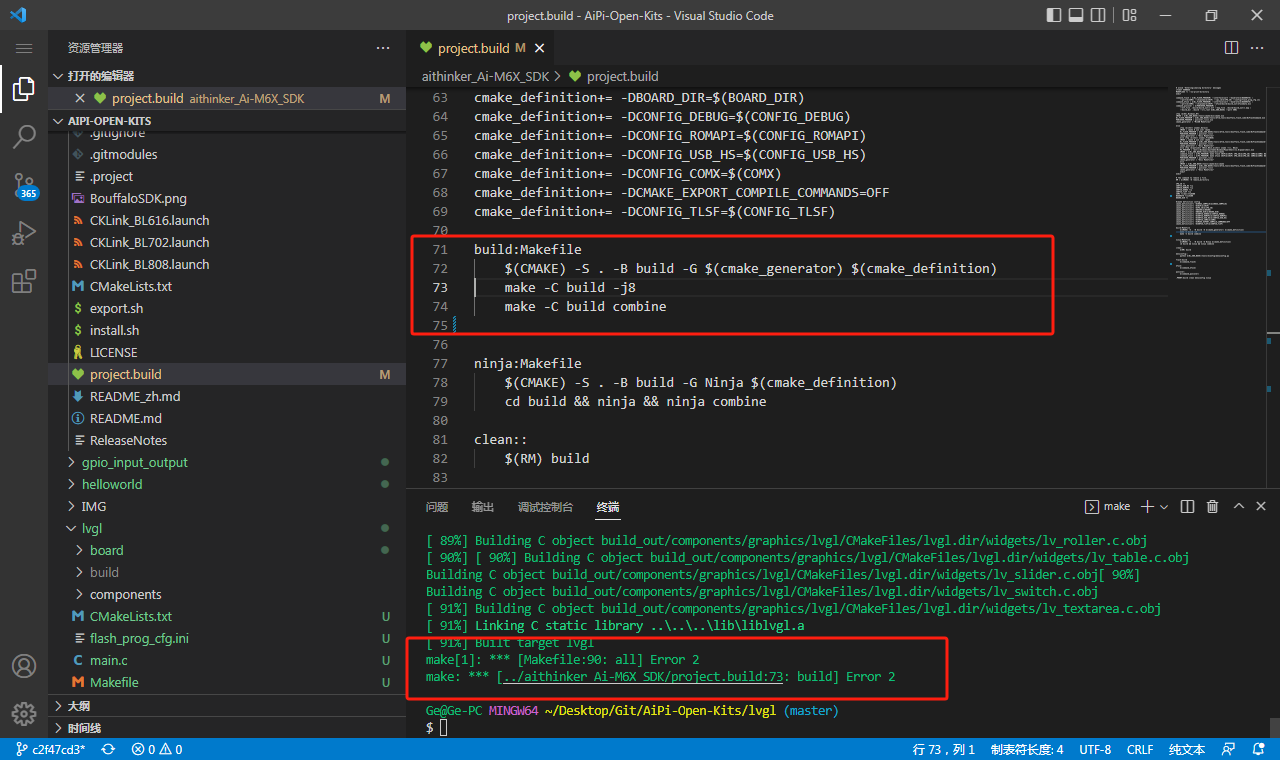The height and width of the screenshot is (760, 1280).
Task: Open .gitmodules file in explorer
Action: [227, 154]
